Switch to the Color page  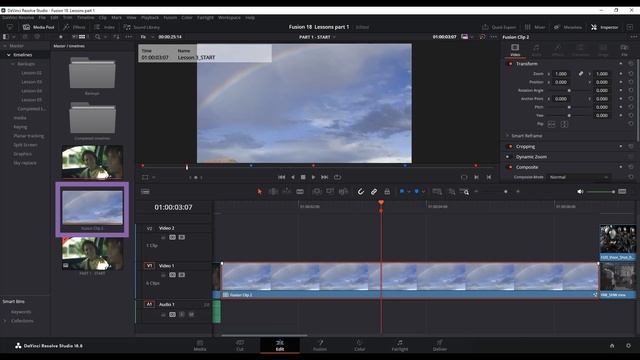(x=360, y=345)
